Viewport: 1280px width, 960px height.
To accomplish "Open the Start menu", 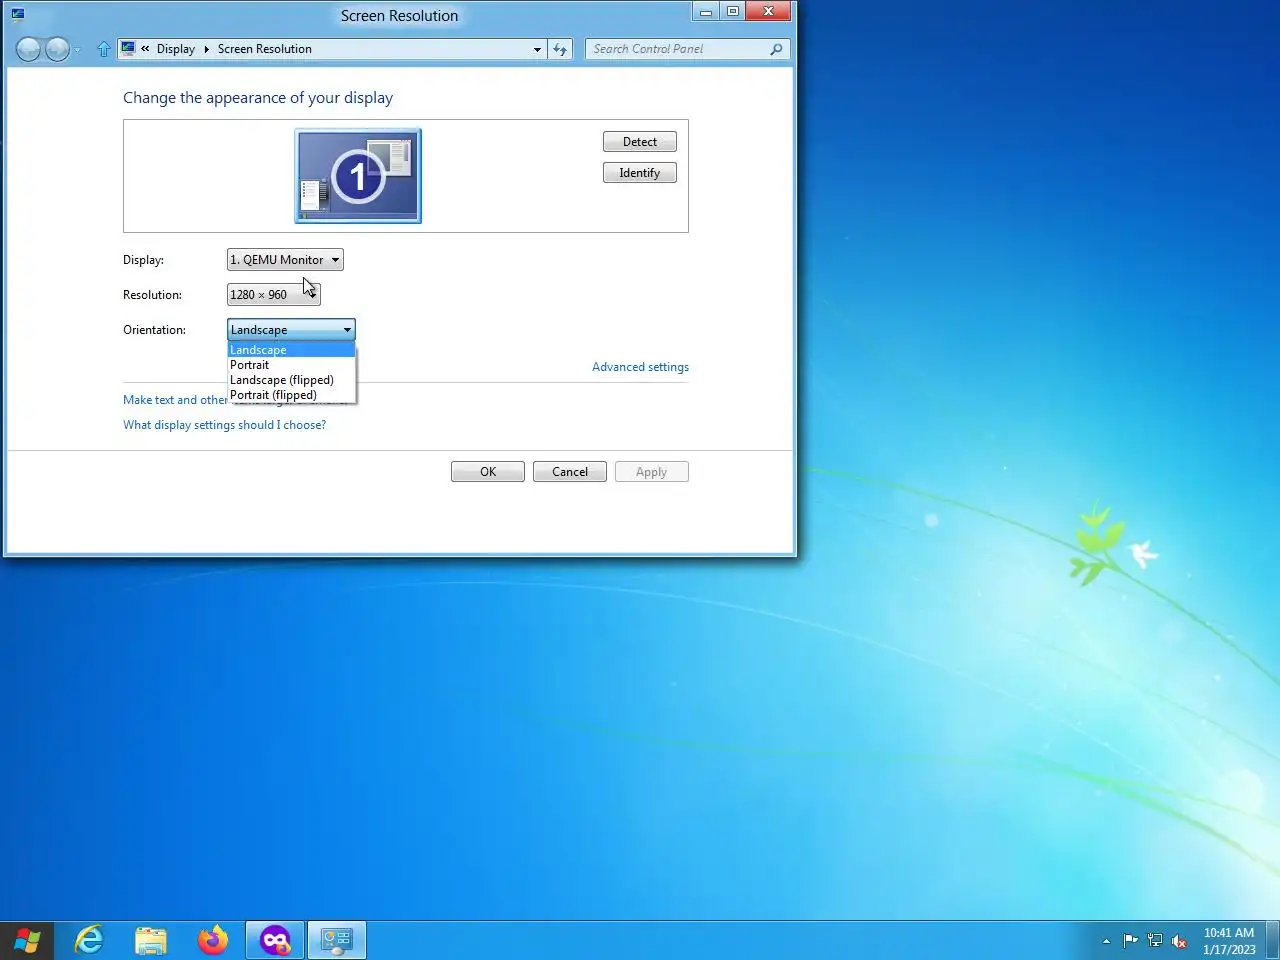I will coord(28,940).
